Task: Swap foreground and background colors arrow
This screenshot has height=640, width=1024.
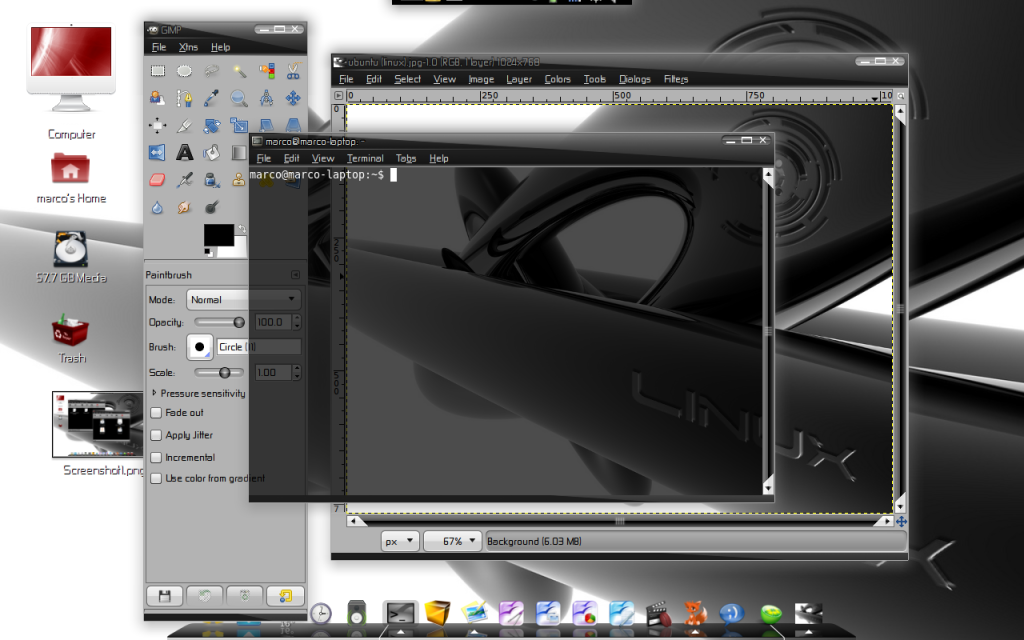Action: pos(242,229)
